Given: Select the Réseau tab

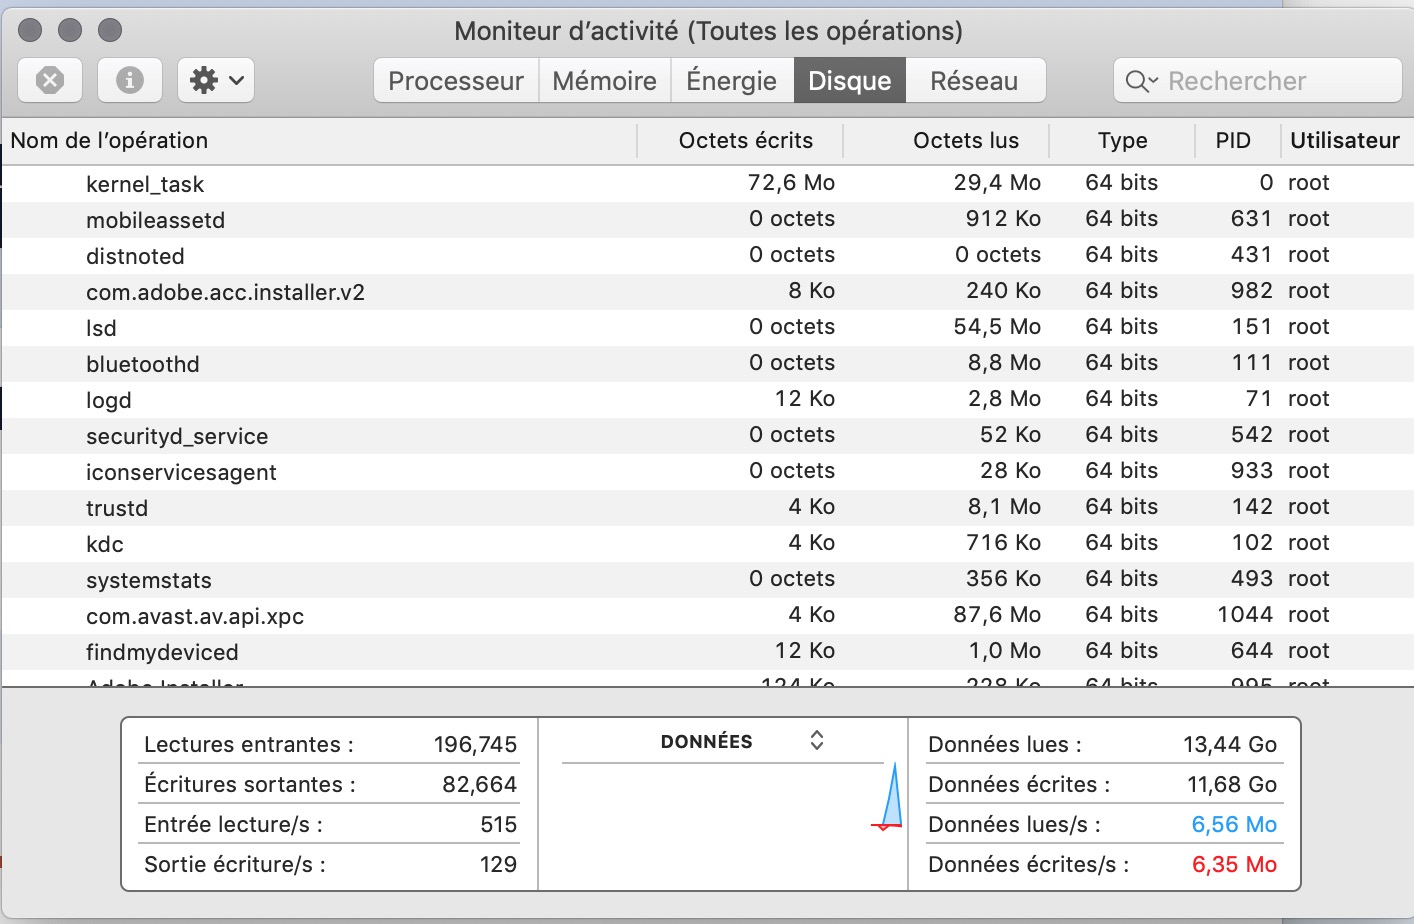Looking at the screenshot, I should [x=974, y=81].
